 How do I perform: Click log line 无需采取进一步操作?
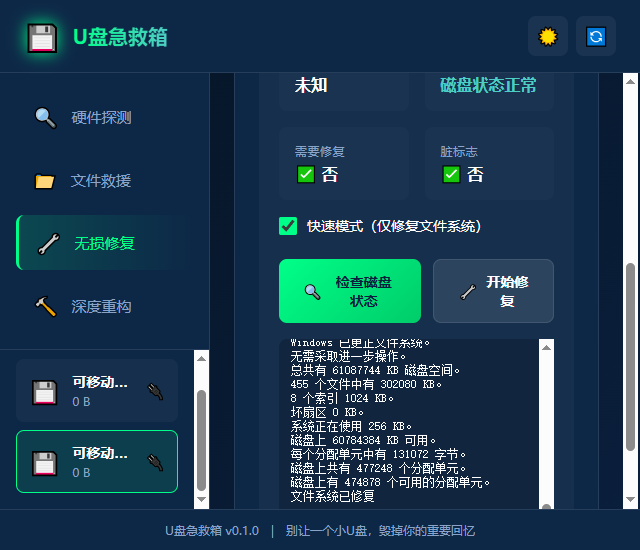tap(348, 356)
